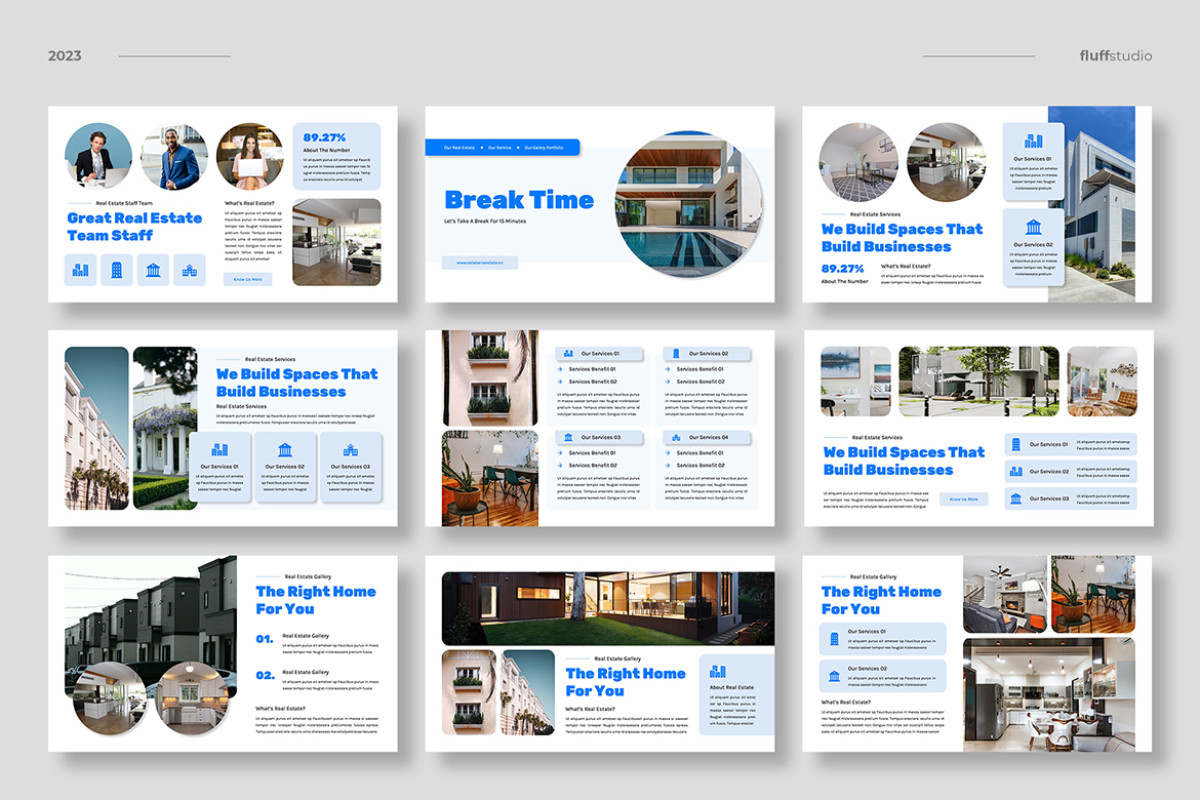Click the chart icon in Our Services 01 card top-right slide

point(1033,141)
